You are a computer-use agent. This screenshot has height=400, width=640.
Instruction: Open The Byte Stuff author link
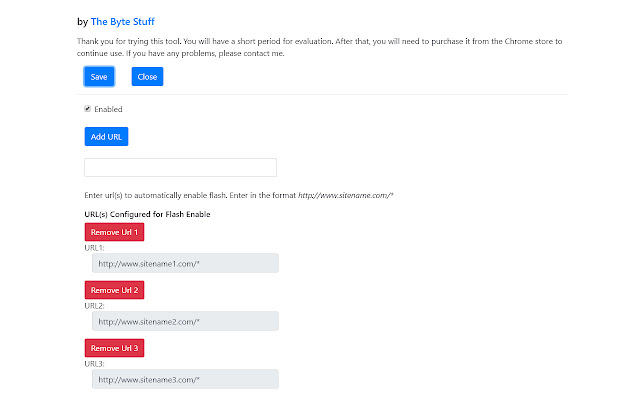point(122,22)
